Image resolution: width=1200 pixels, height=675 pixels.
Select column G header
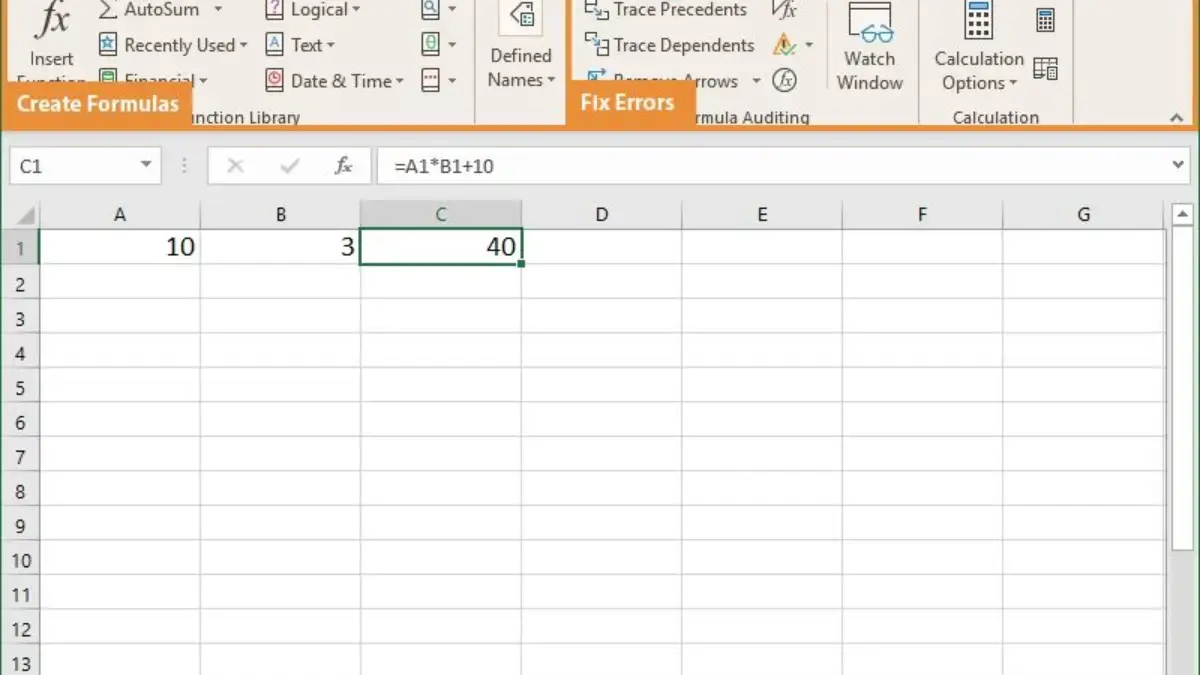(1084, 215)
